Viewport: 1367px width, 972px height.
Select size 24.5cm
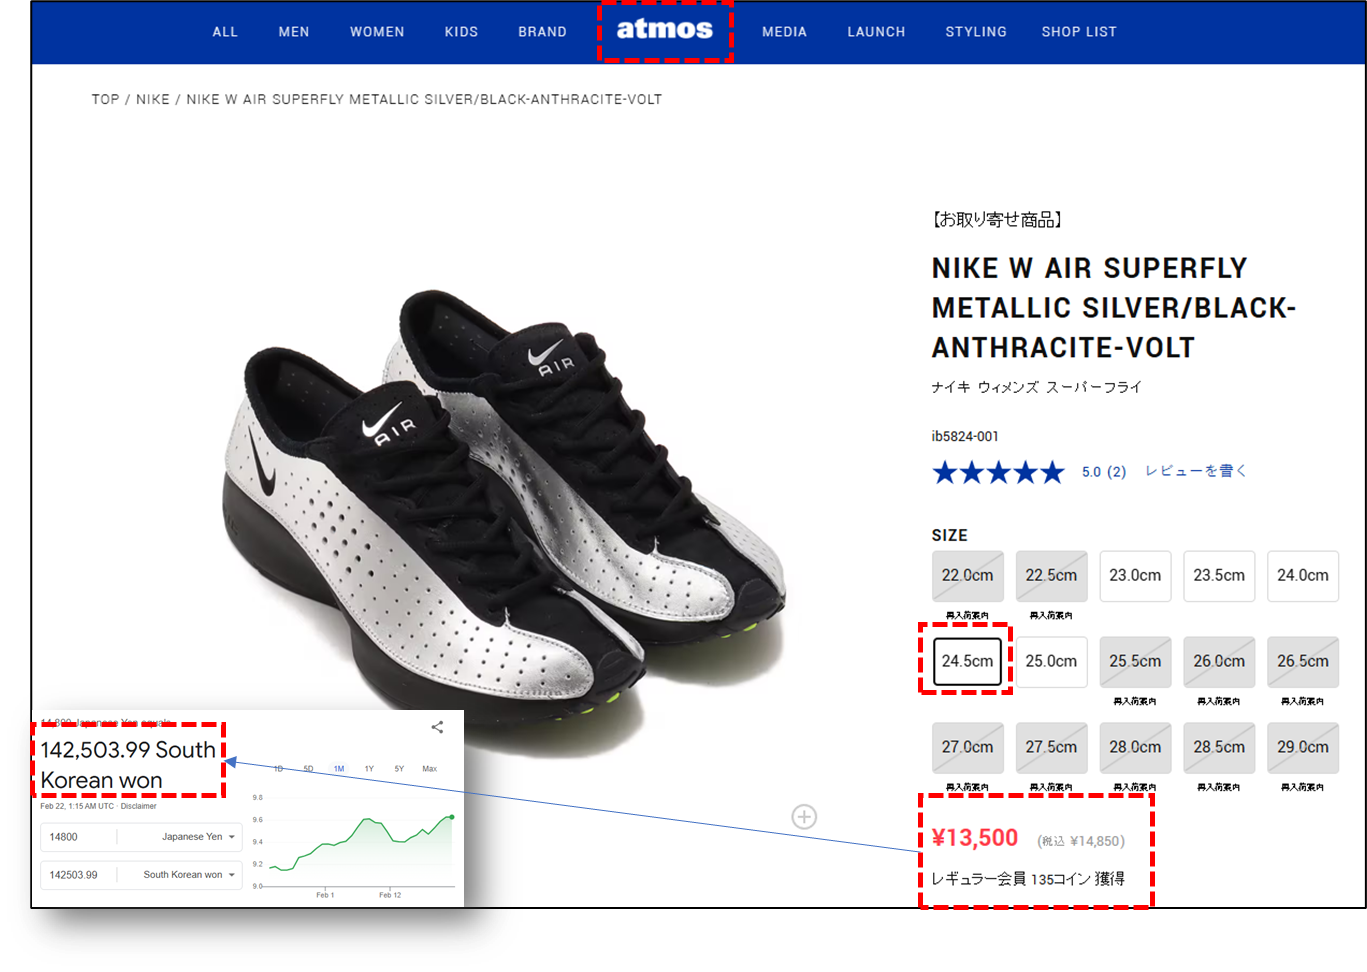click(x=968, y=662)
